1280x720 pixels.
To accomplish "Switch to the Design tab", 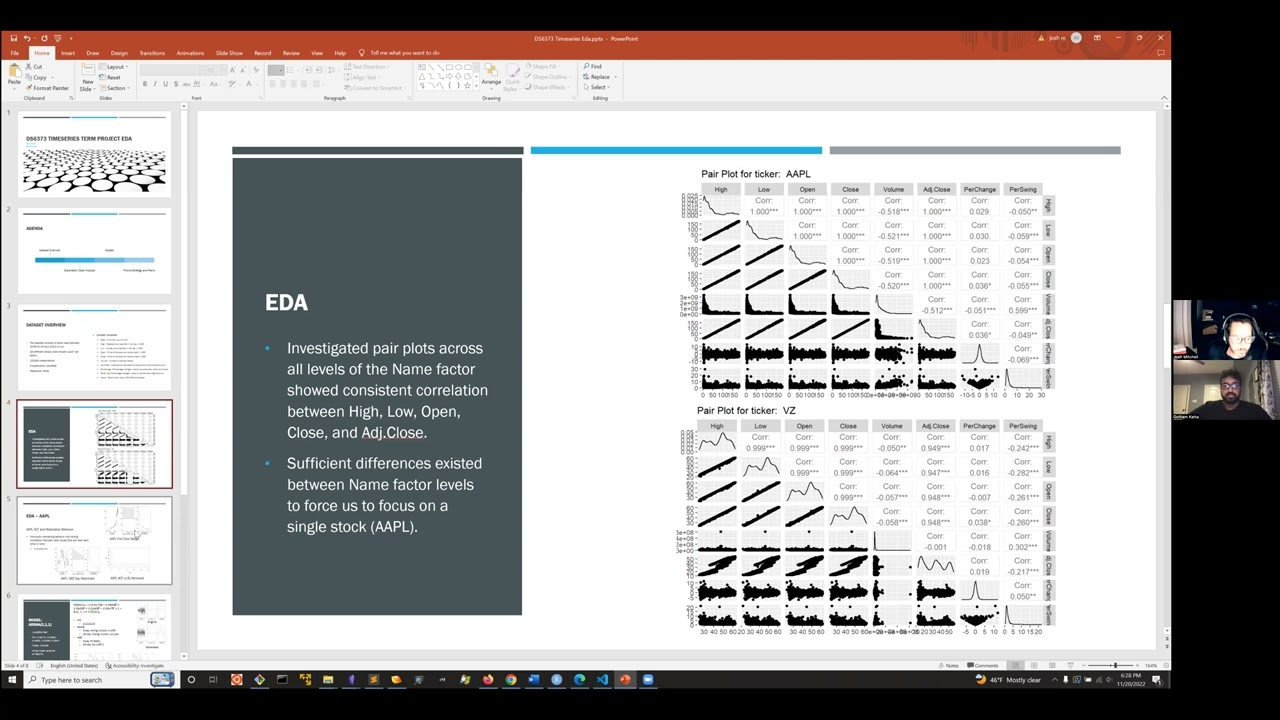I will tap(119, 53).
